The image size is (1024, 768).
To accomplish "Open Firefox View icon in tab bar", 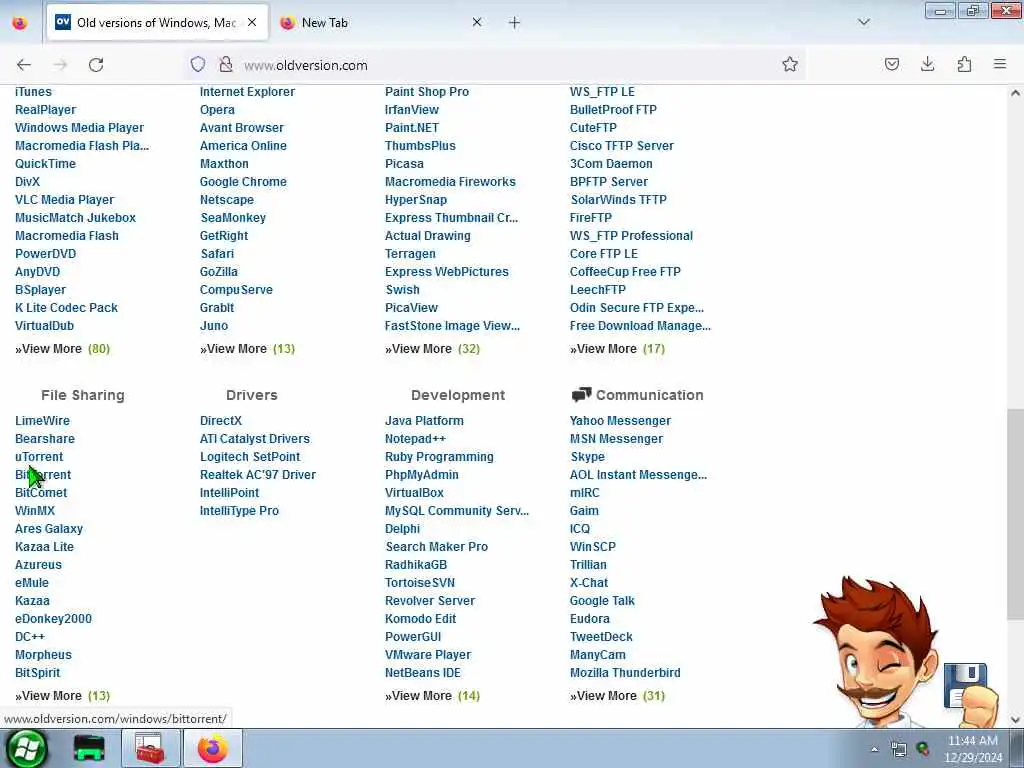I will pyautogui.click(x=20, y=23).
